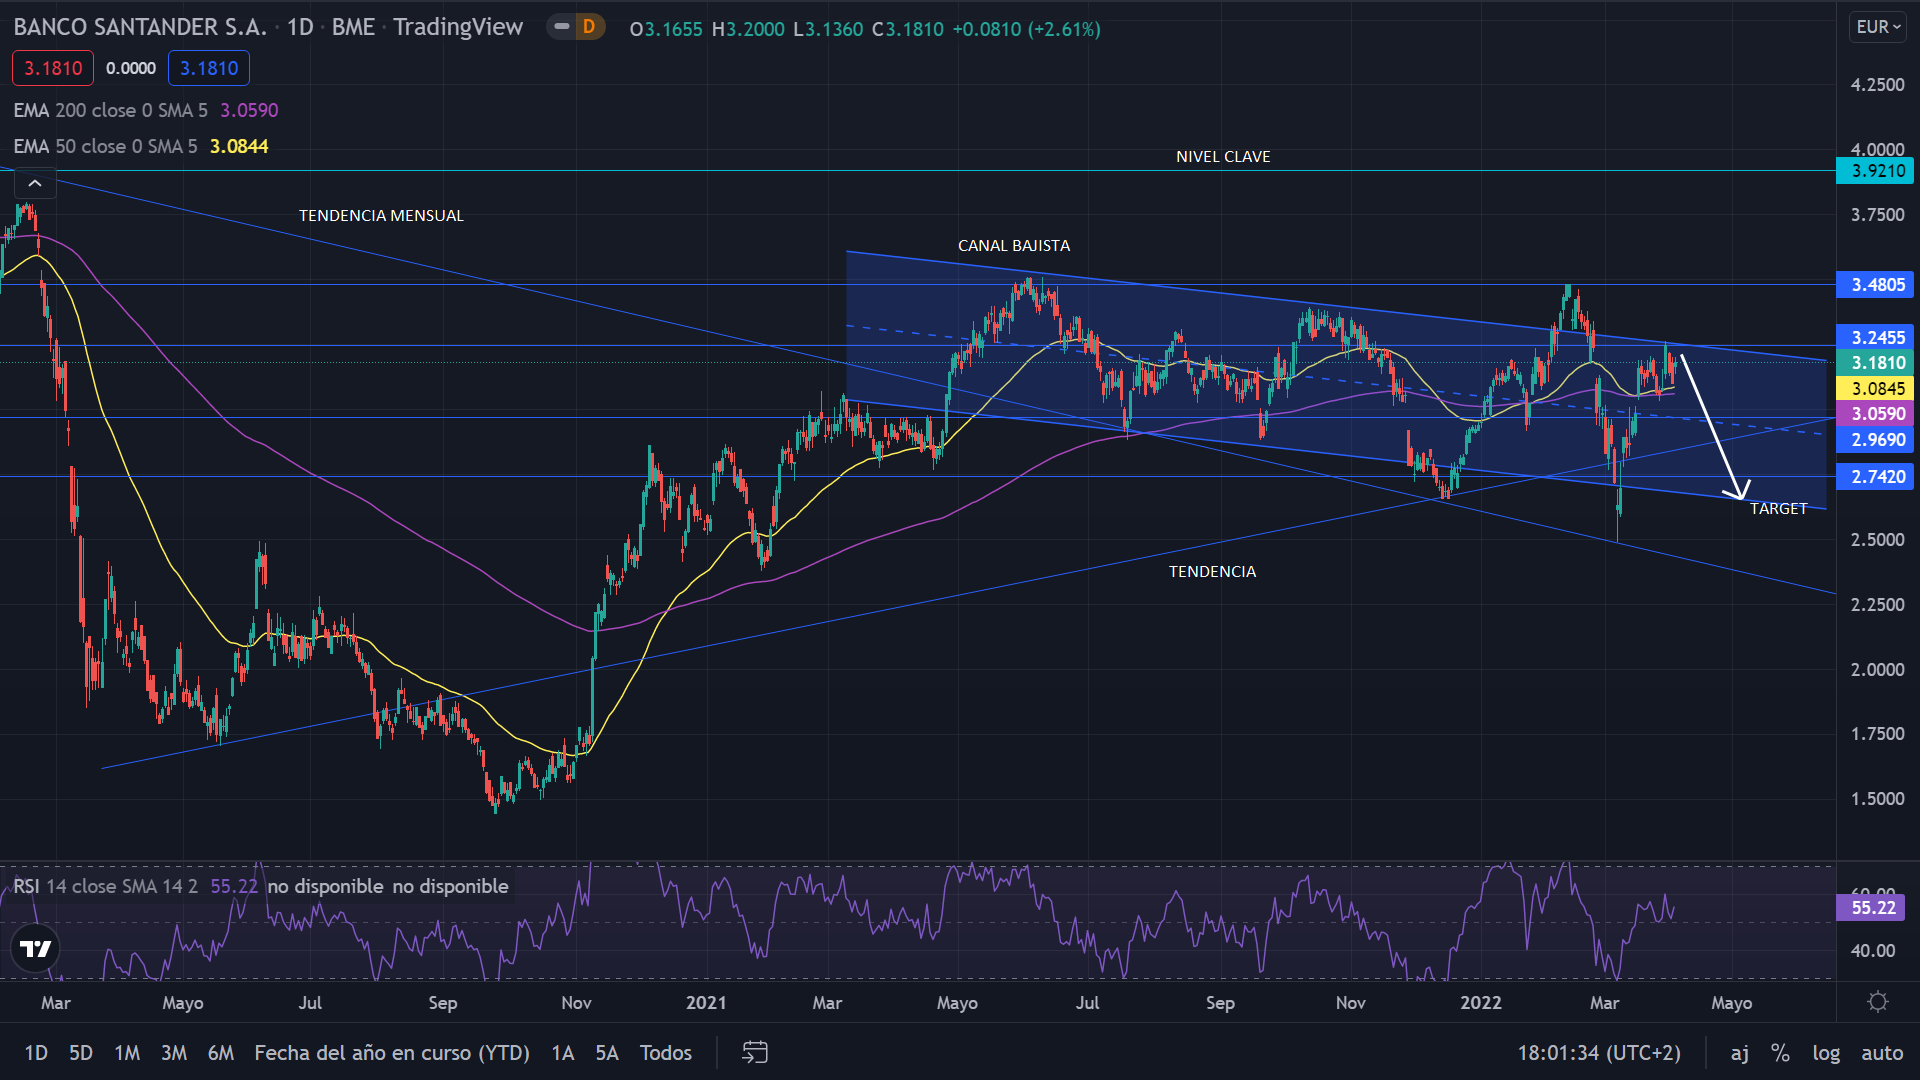Open chart settings gear icon
The height and width of the screenshot is (1080, 1920).
1877,1002
